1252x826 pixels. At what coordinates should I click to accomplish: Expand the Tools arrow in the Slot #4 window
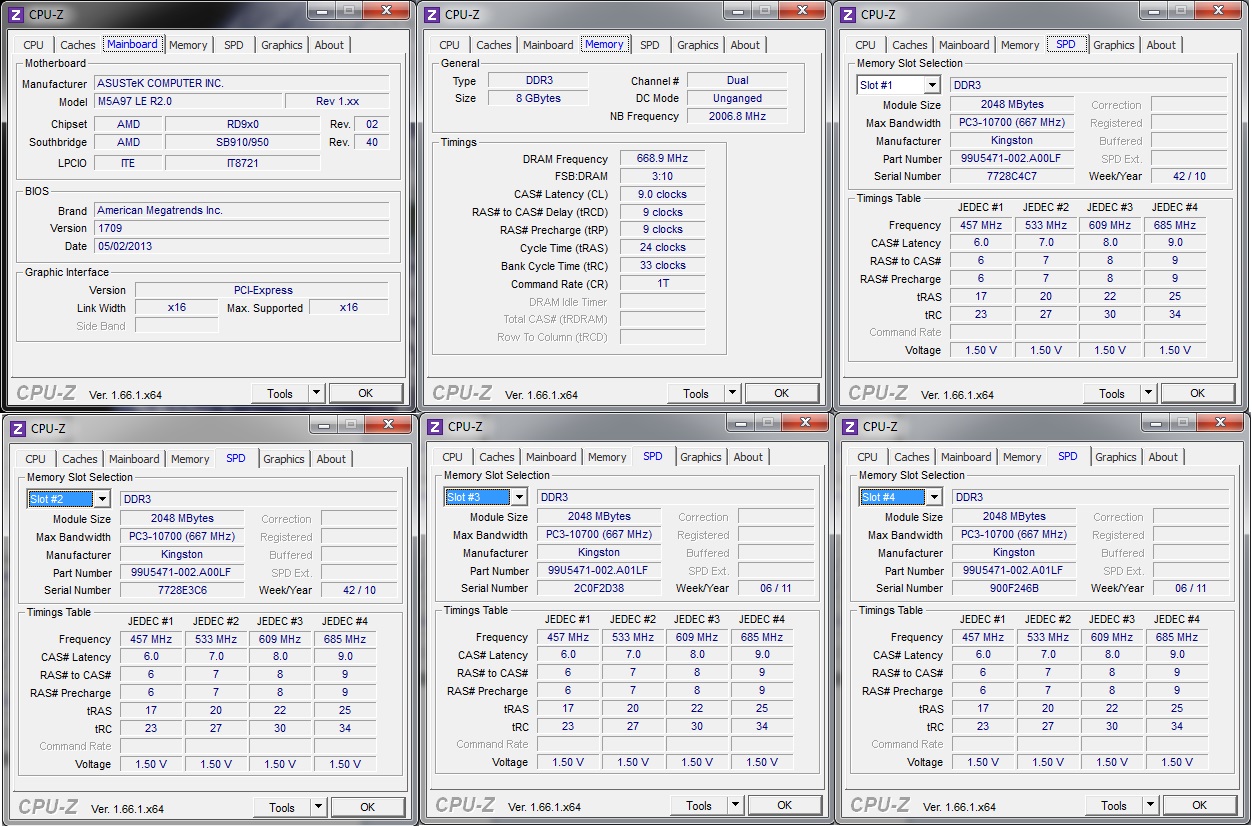click(x=1151, y=805)
